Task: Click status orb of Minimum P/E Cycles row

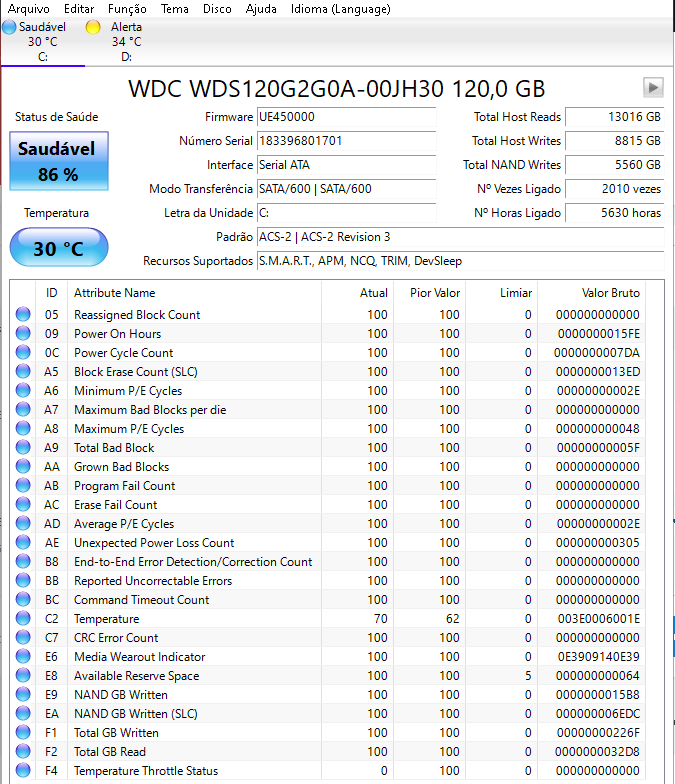Action: point(23,390)
